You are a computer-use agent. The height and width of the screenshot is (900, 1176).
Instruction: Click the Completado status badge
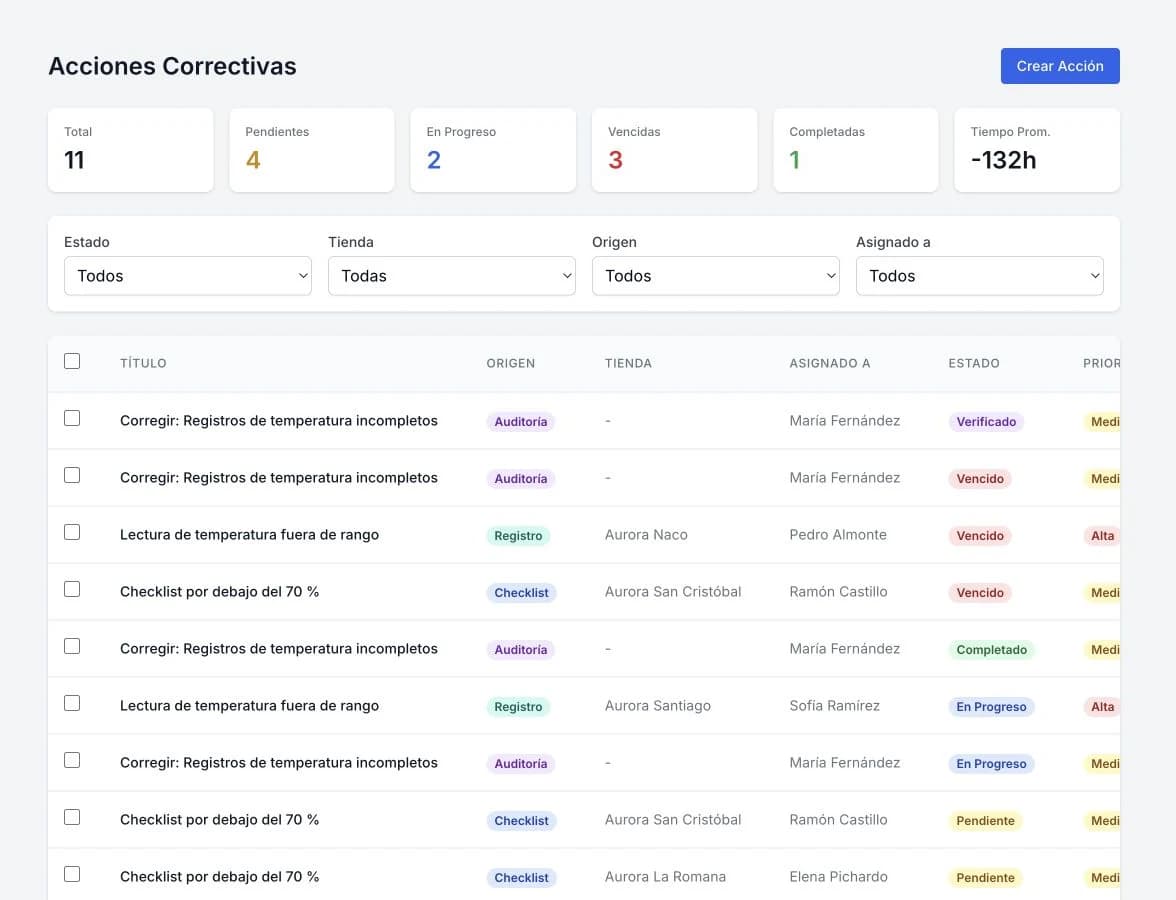tap(991, 650)
